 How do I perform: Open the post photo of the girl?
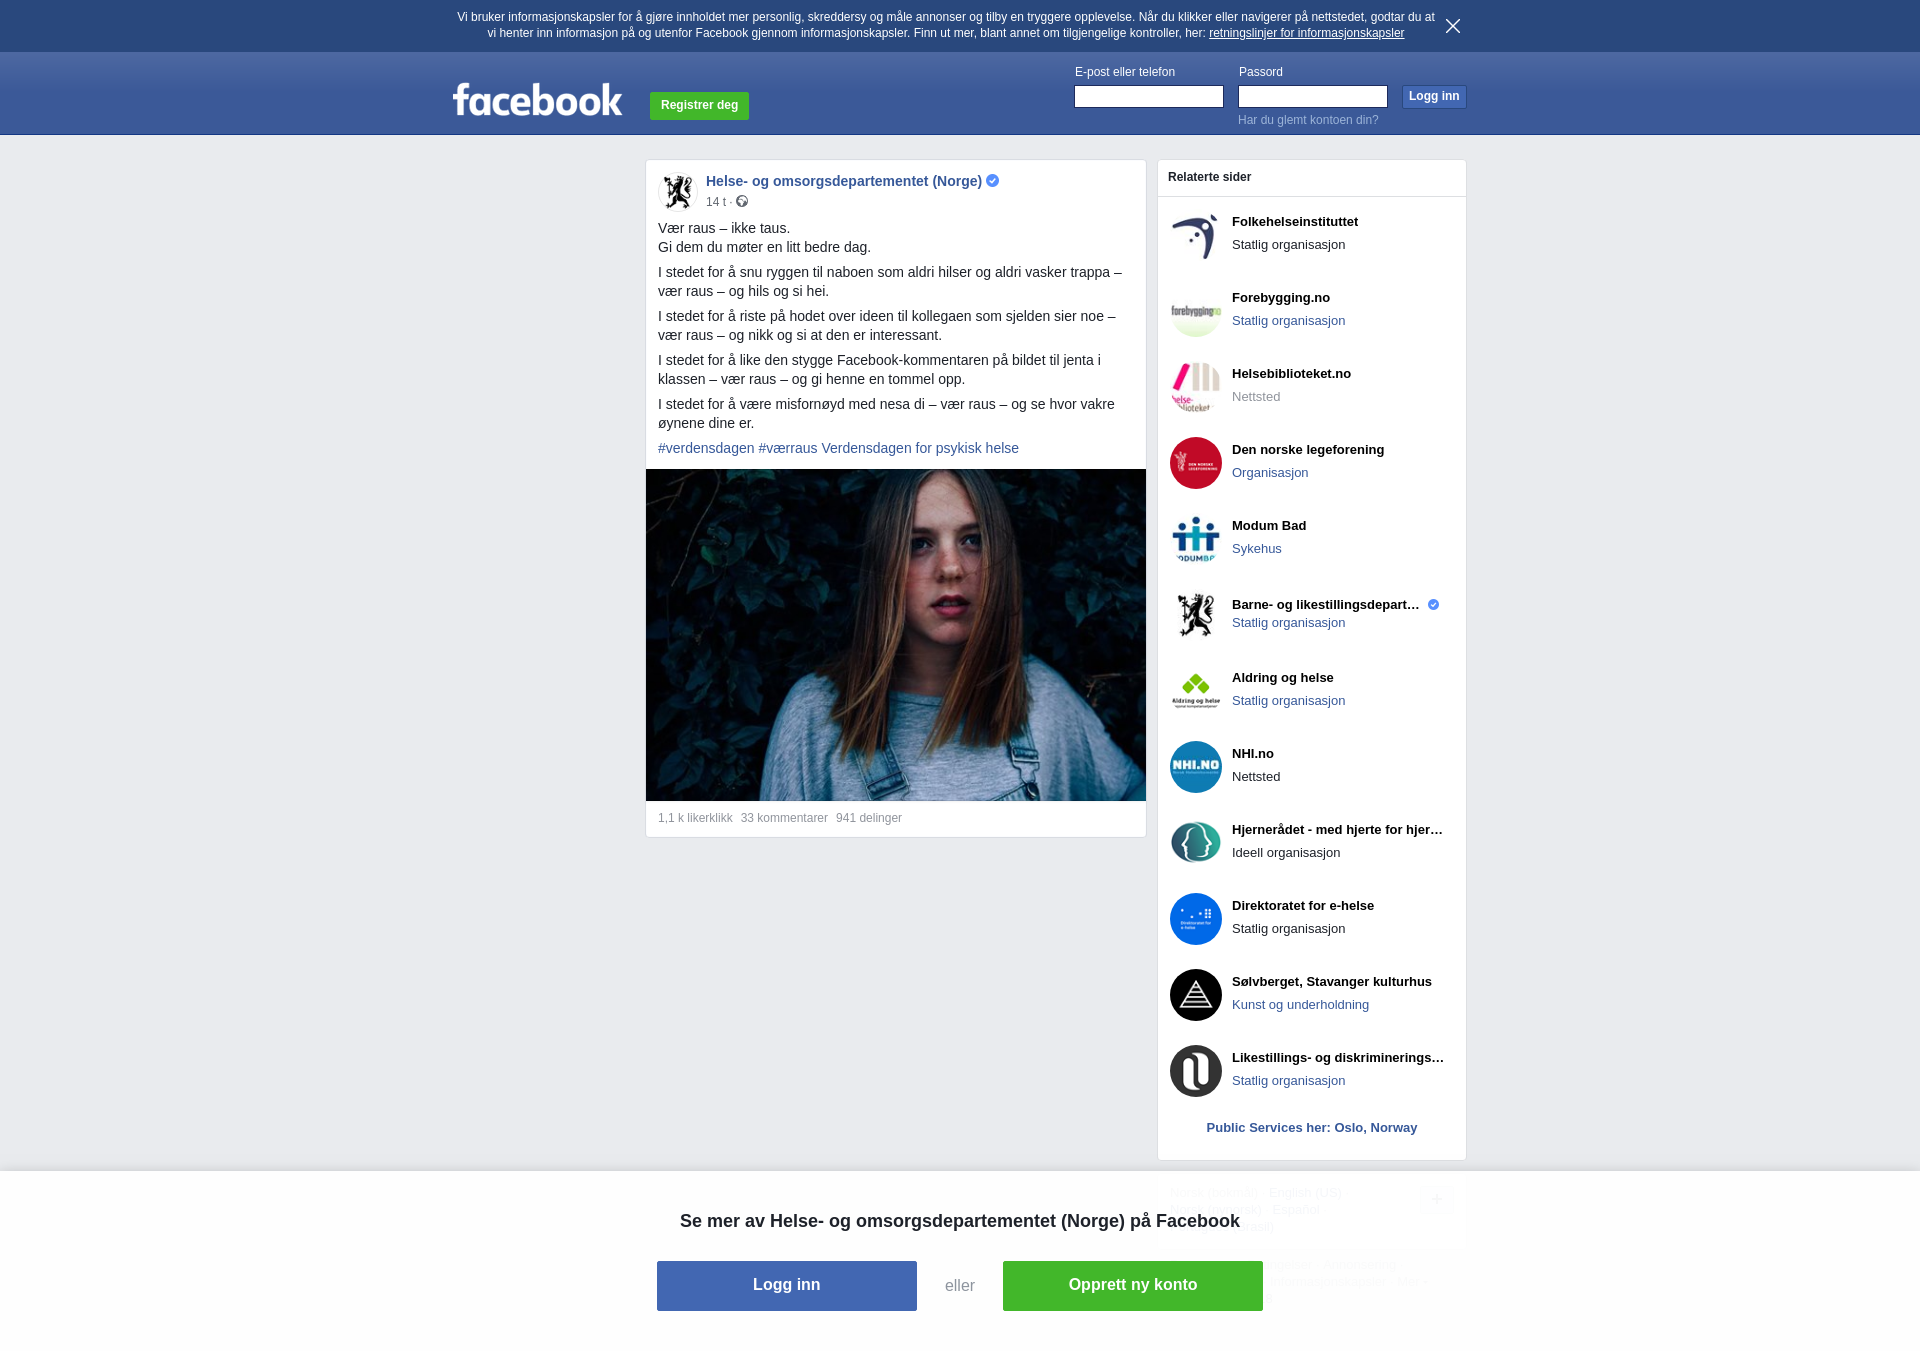[x=896, y=635]
